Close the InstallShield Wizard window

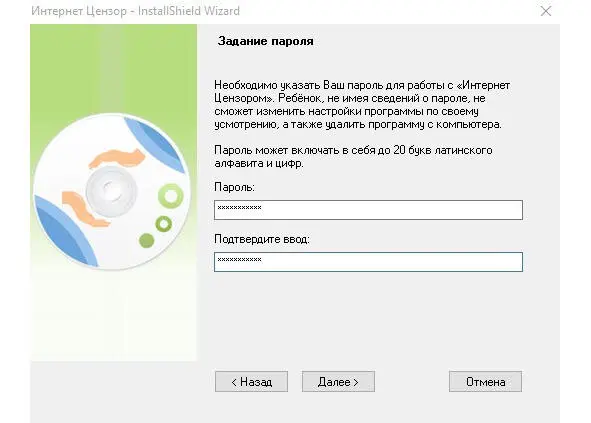point(546,11)
